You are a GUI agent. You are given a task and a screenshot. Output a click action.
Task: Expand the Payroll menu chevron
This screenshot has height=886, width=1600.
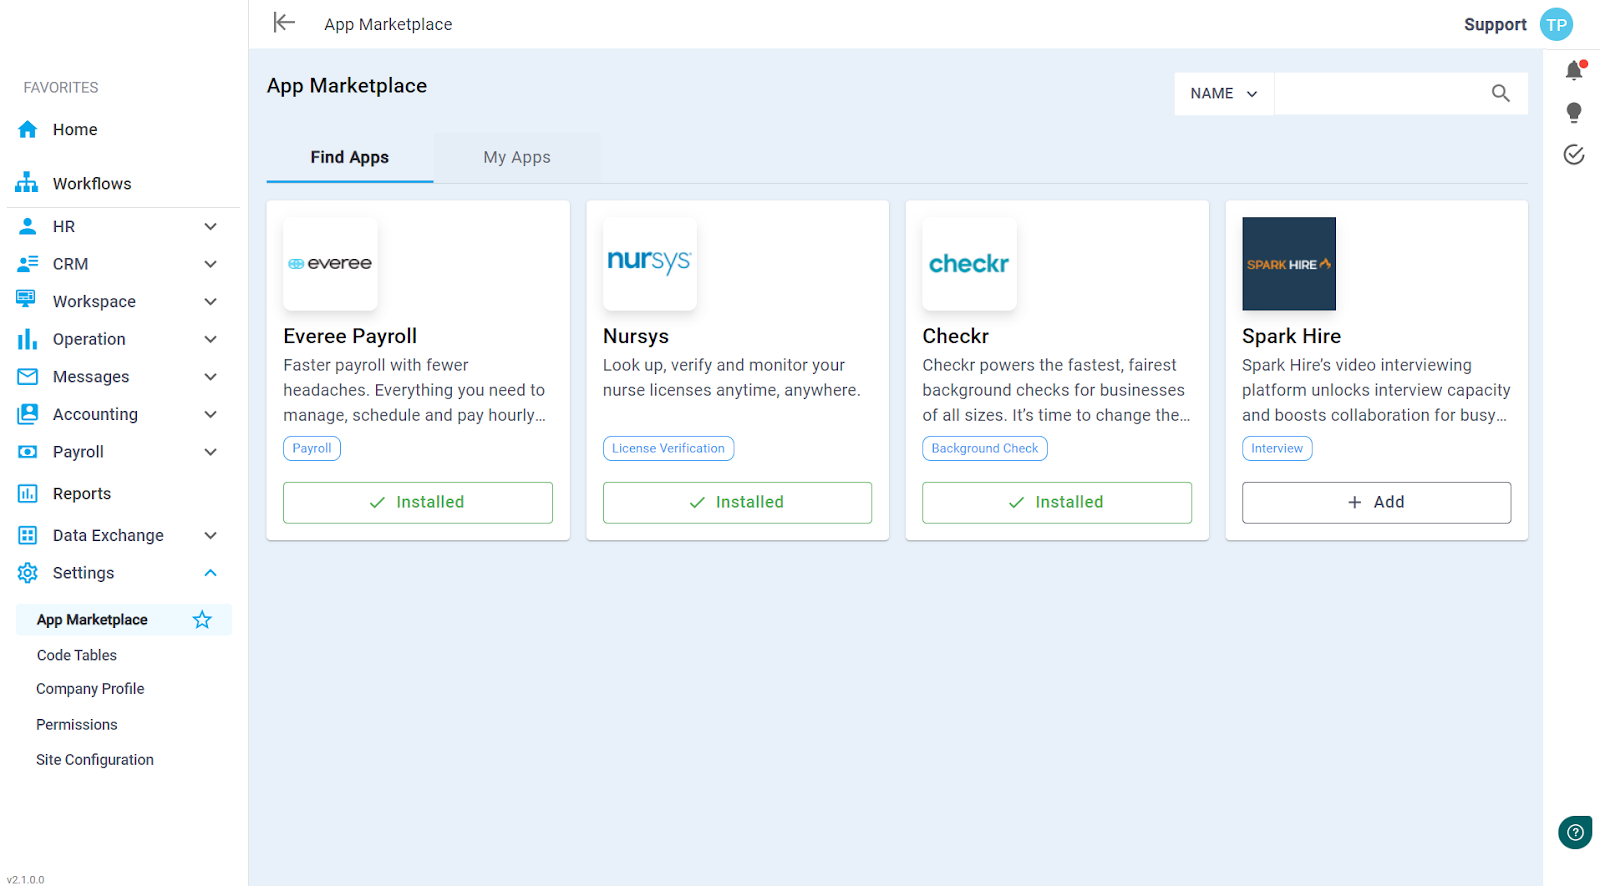[210, 452]
